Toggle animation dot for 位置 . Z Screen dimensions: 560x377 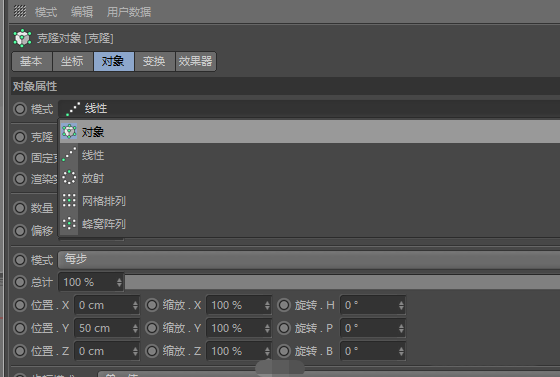(20, 351)
